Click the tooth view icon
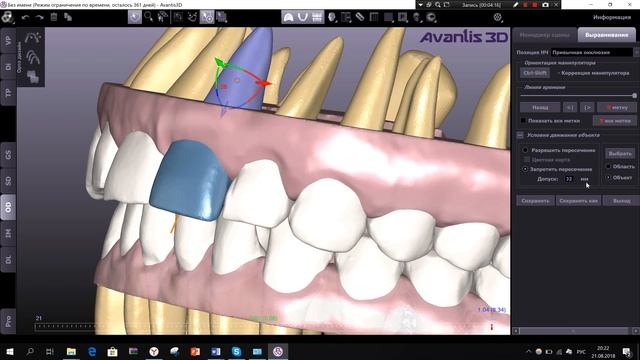This screenshot has height=360, width=640. (332, 17)
